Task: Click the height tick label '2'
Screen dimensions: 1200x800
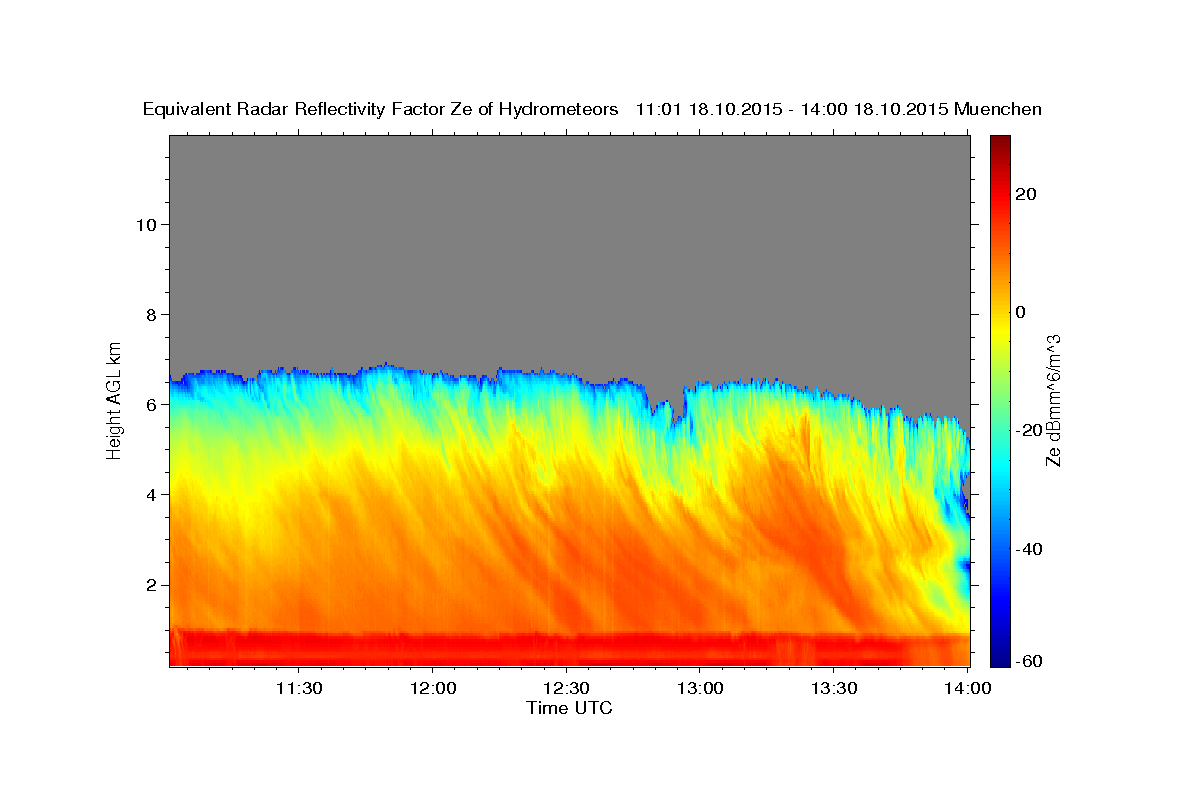Action: click(x=150, y=585)
